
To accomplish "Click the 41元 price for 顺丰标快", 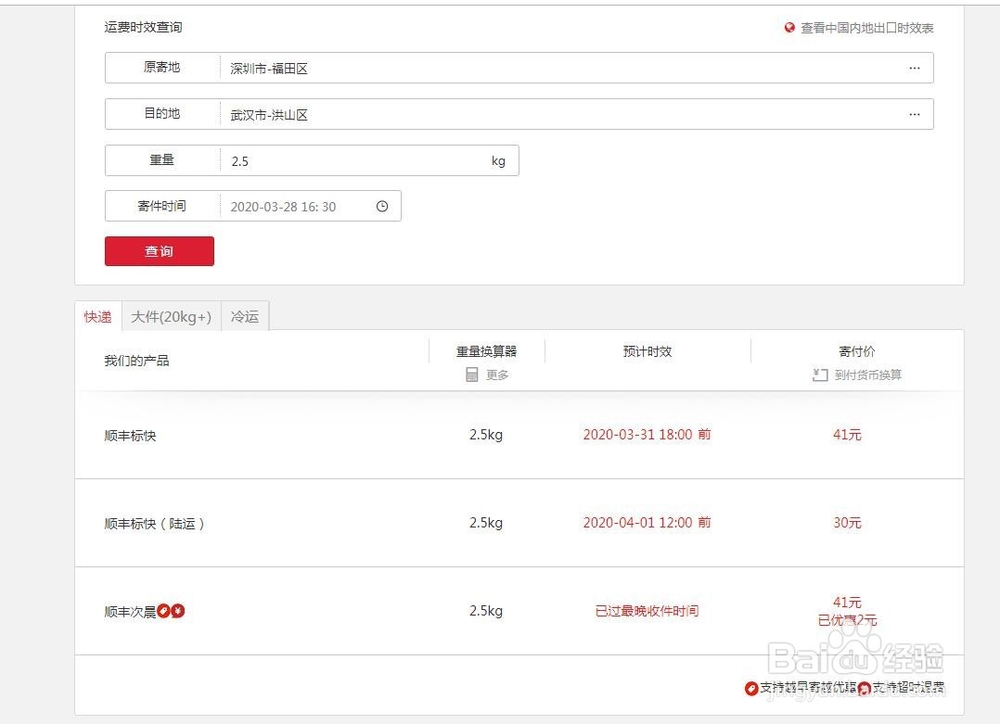I will (847, 434).
